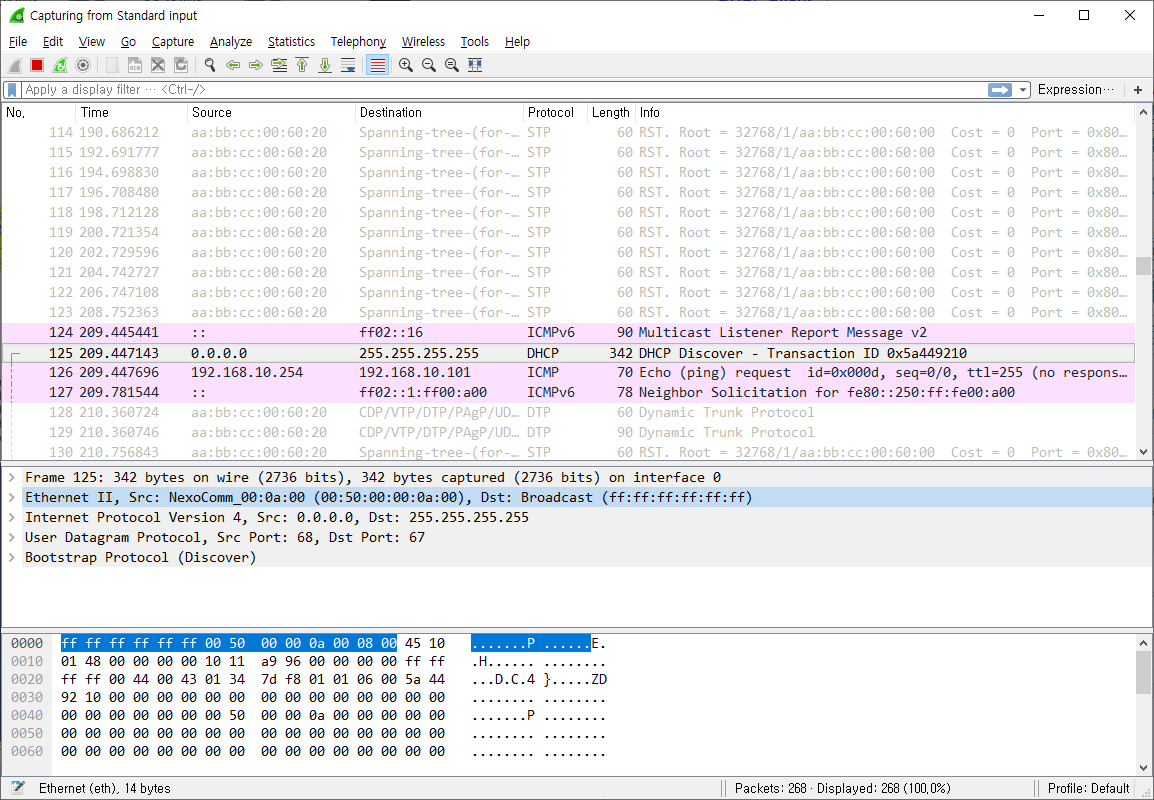Zoom out packet text

[x=428, y=66]
